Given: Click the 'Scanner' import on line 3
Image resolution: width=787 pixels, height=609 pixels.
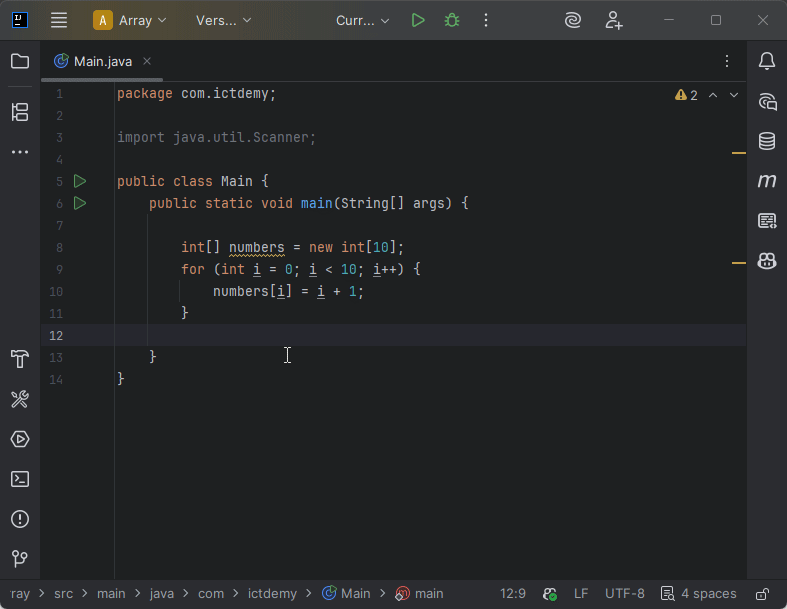Looking at the screenshot, I should pyautogui.click(x=281, y=138).
